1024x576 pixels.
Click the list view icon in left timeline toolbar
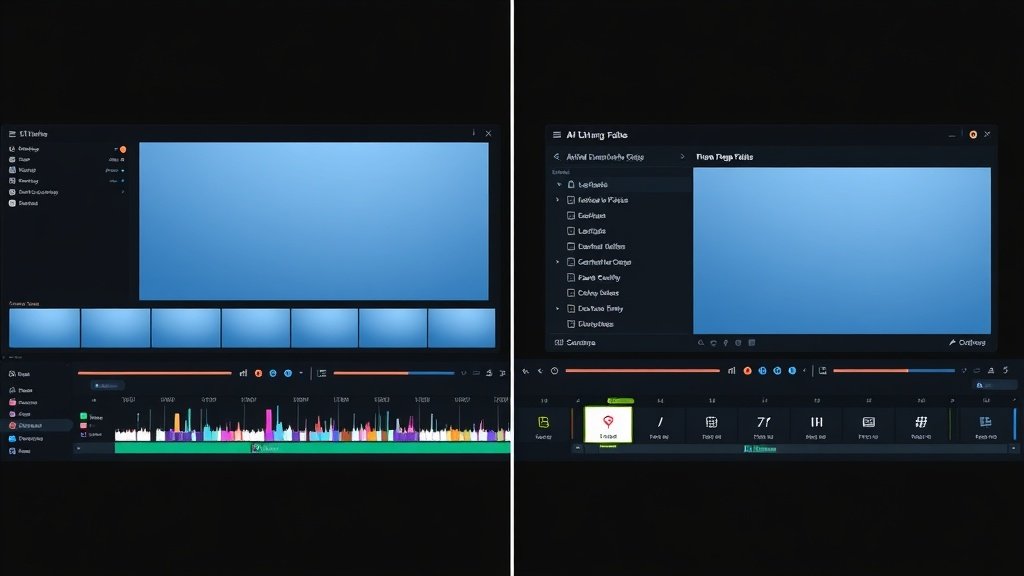pos(321,373)
